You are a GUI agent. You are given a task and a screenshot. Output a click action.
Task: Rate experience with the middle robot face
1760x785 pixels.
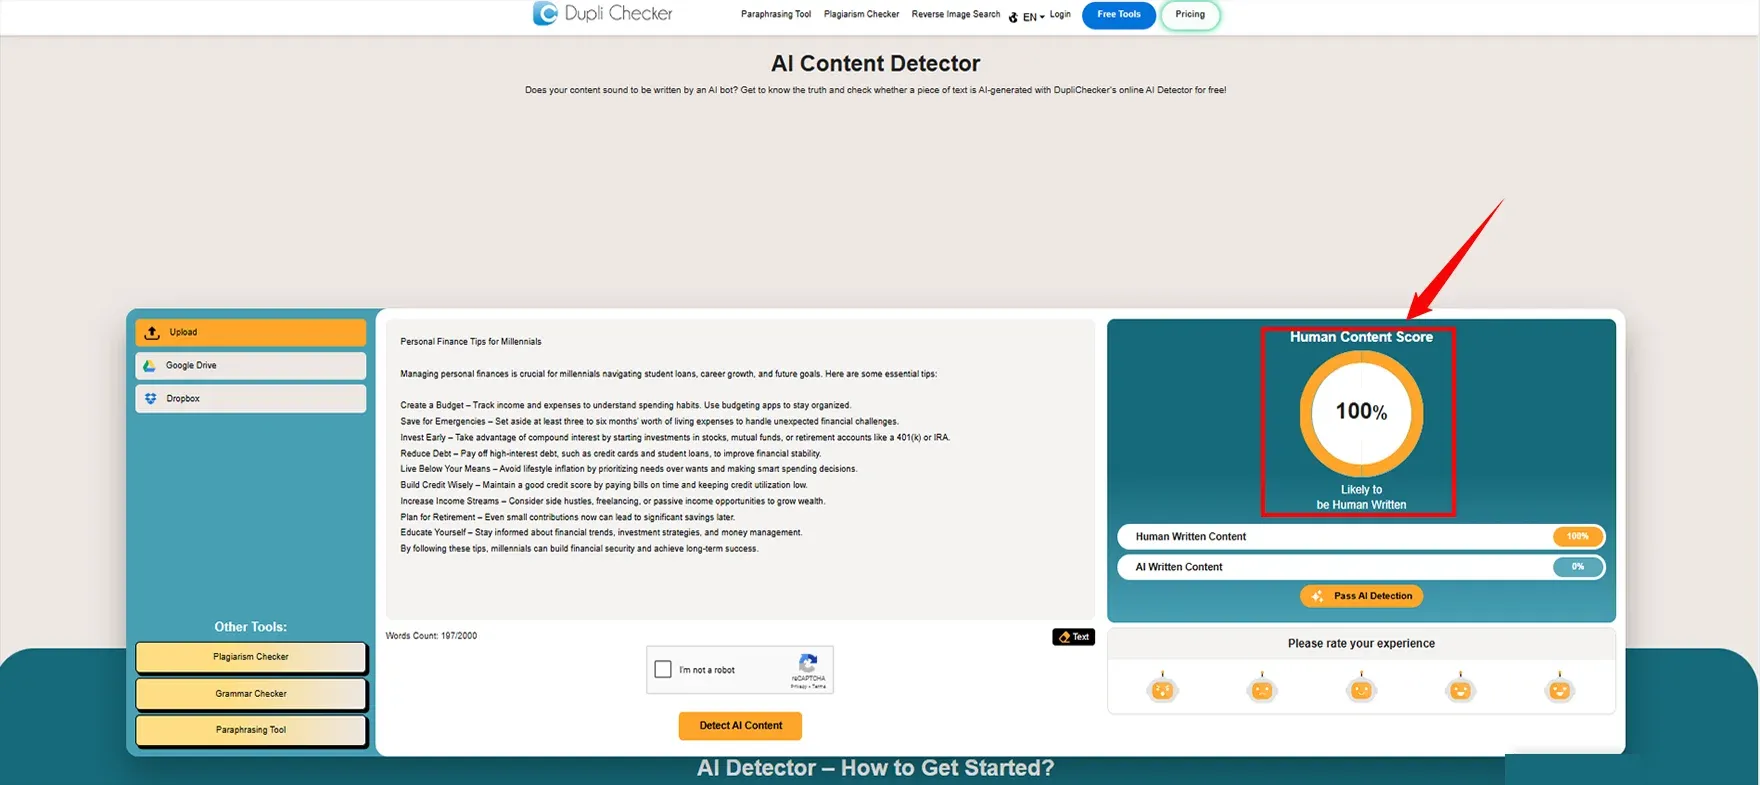(1361, 688)
